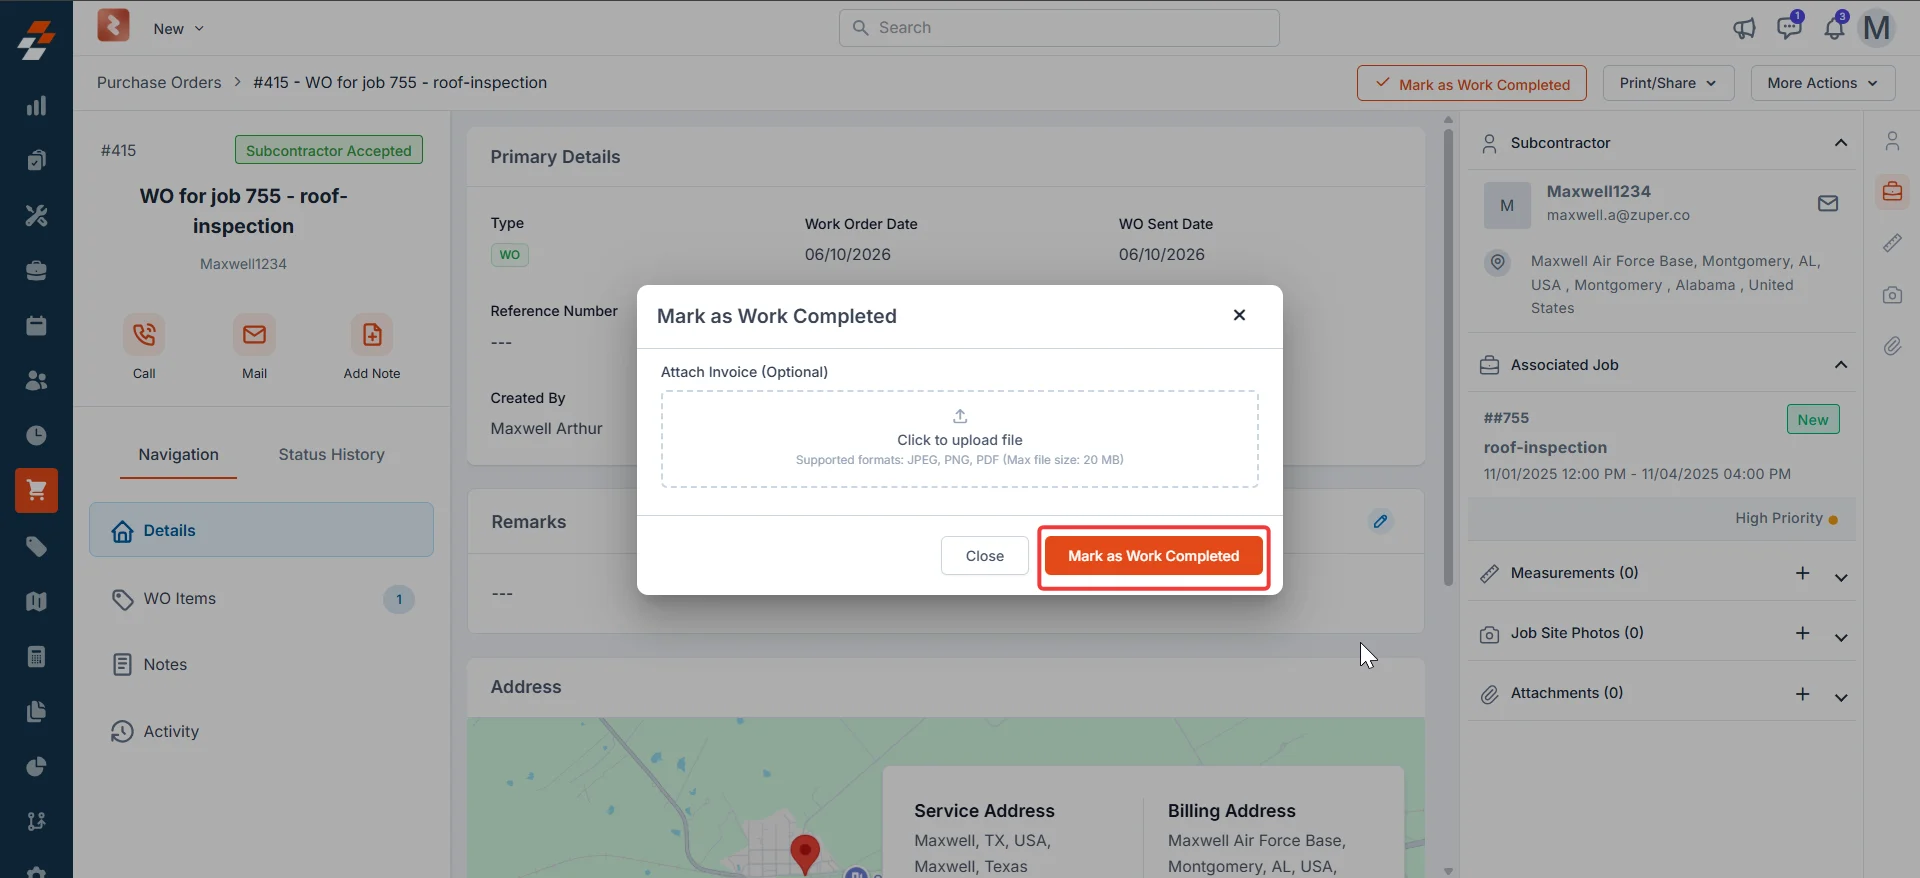Image resolution: width=1920 pixels, height=878 pixels.
Task: Open the Print/Share dropdown
Action: point(1668,83)
